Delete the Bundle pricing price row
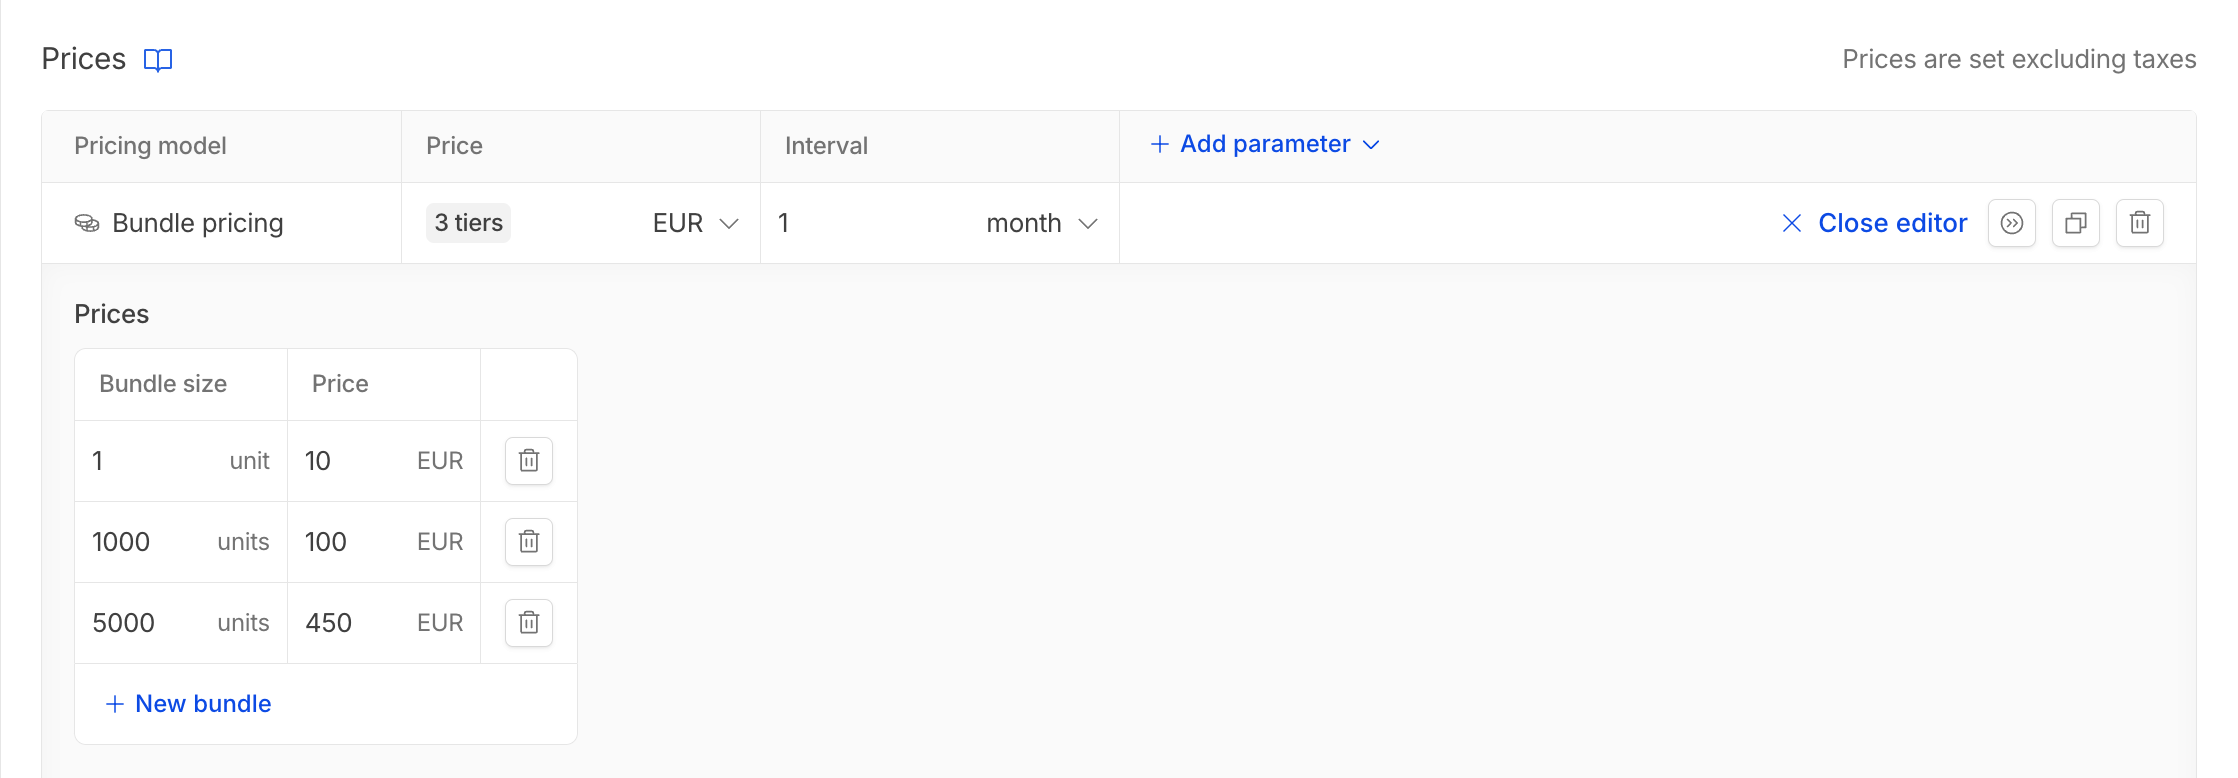This screenshot has height=778, width=2238. tap(2140, 223)
